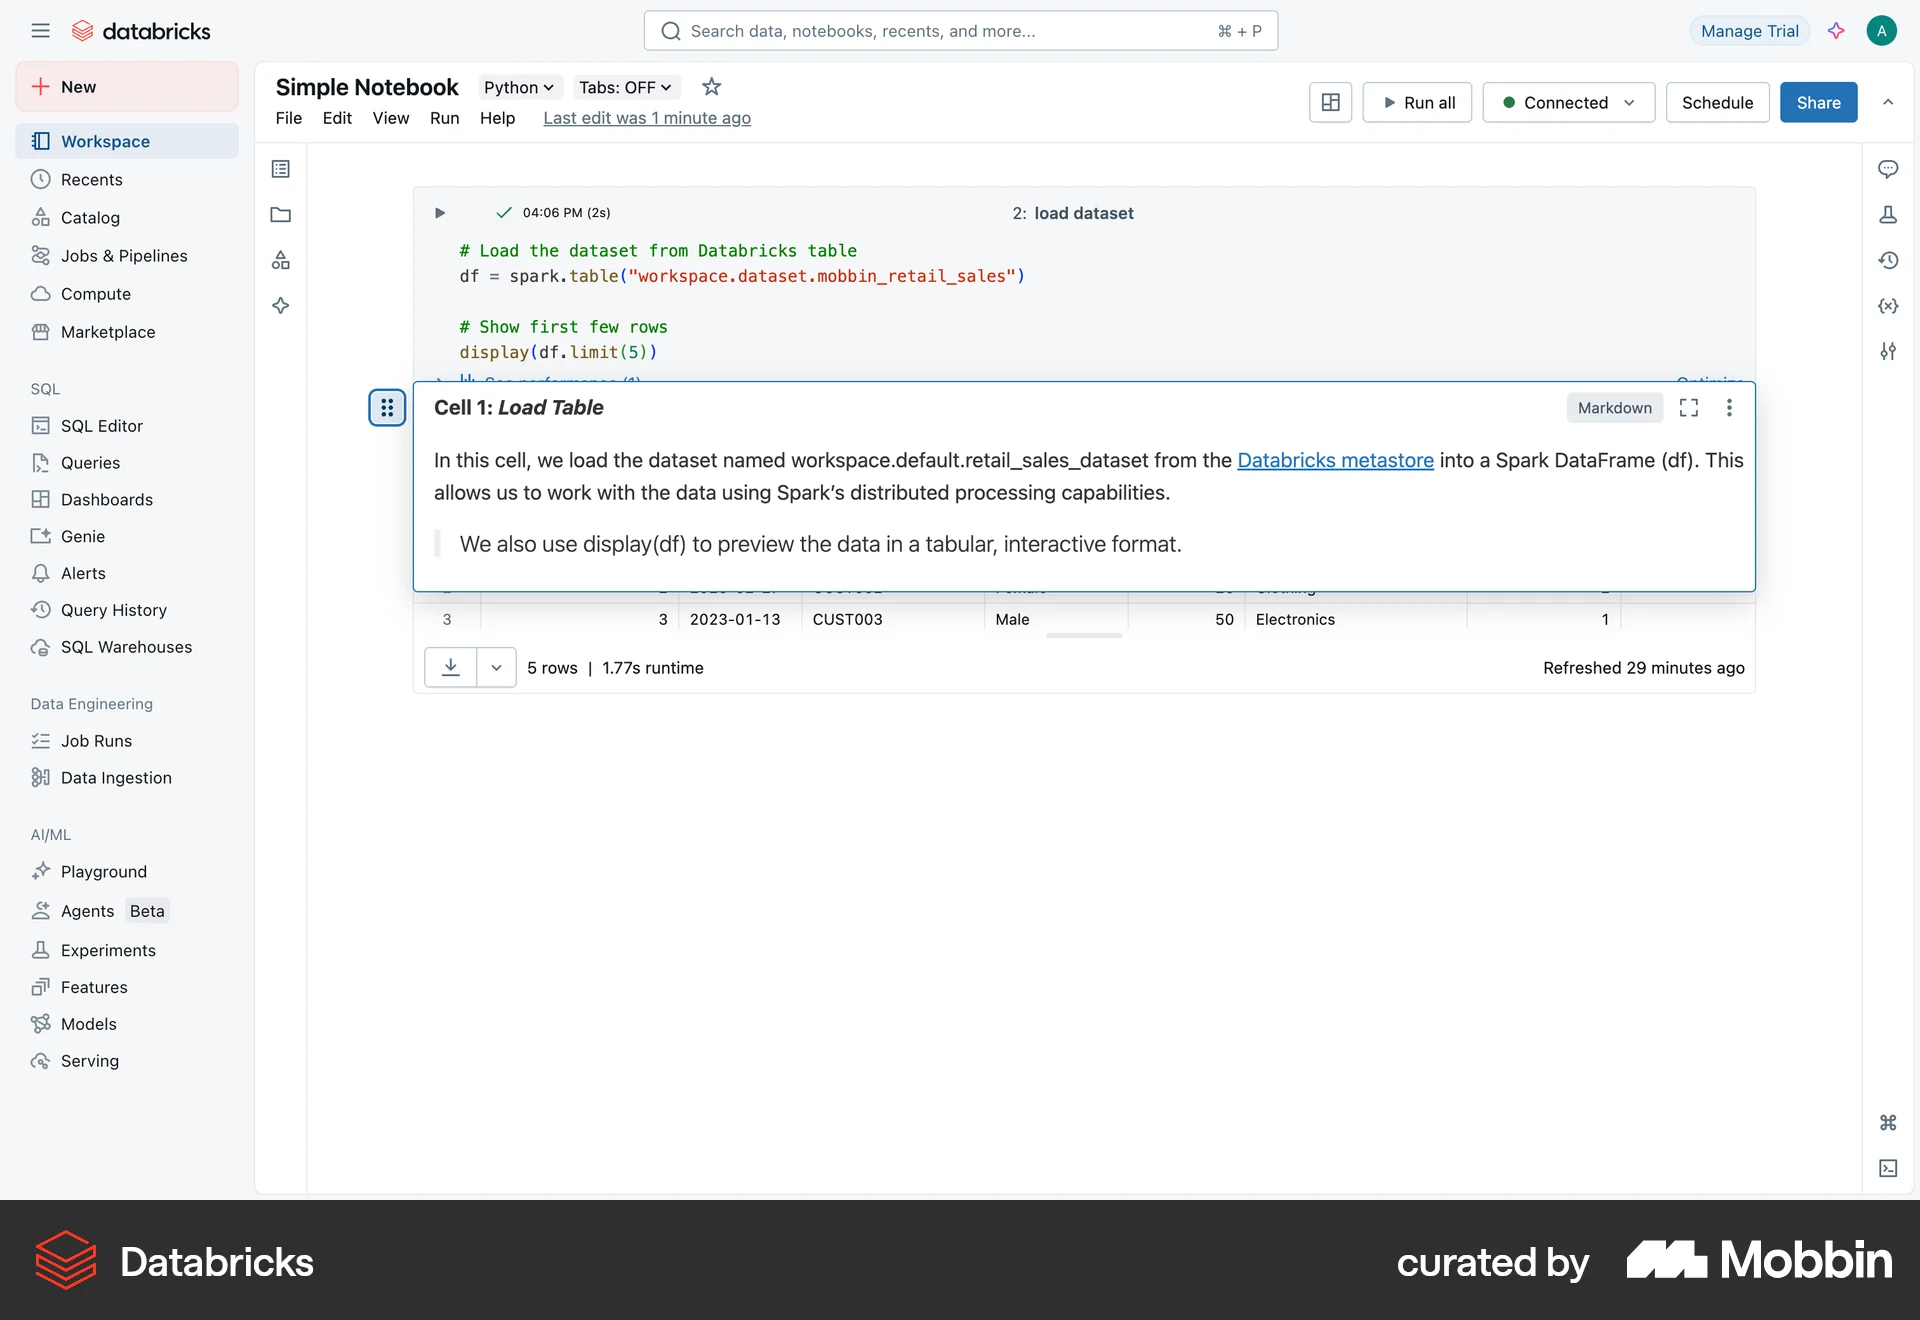Open the notebook table of contents panel
Image resolution: width=1920 pixels, height=1320 pixels.
tap(280, 168)
